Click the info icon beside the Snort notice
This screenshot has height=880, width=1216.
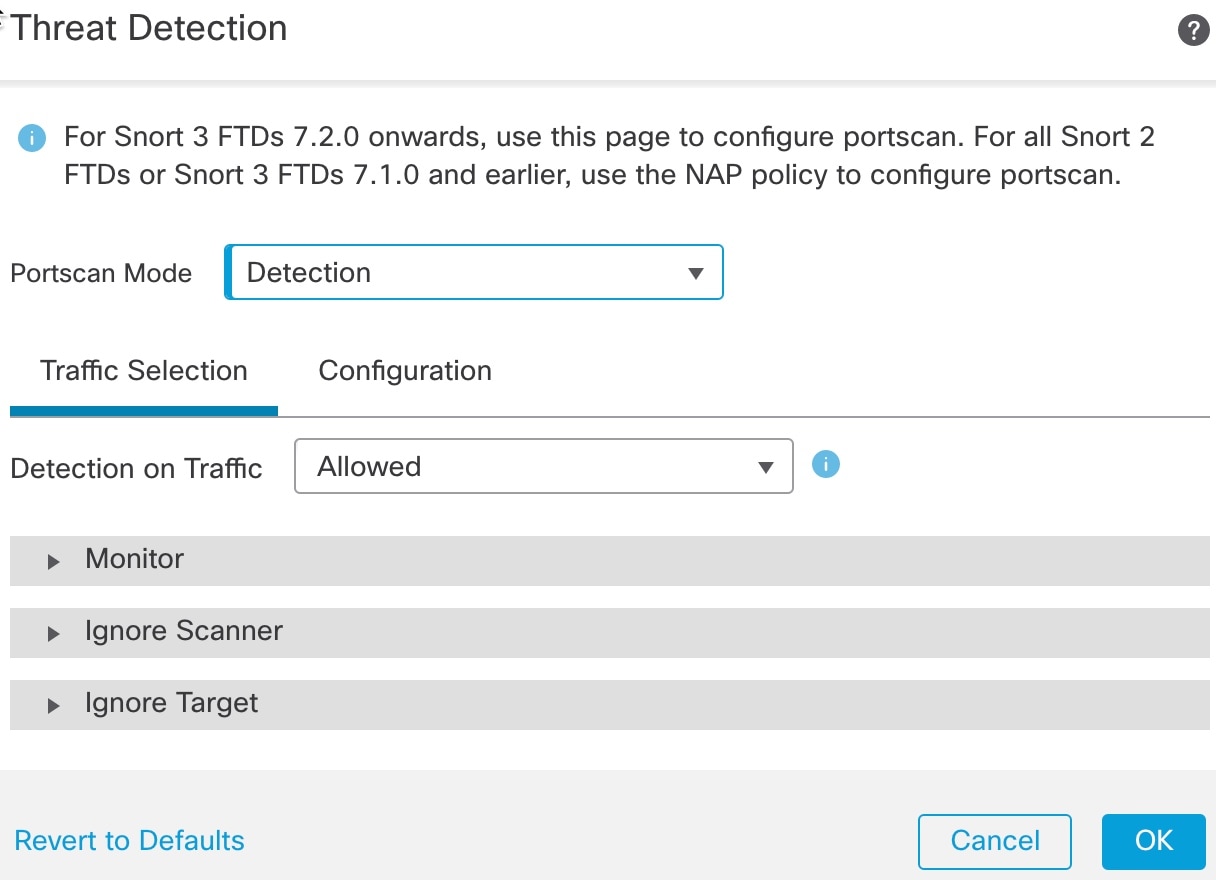tap(32, 138)
